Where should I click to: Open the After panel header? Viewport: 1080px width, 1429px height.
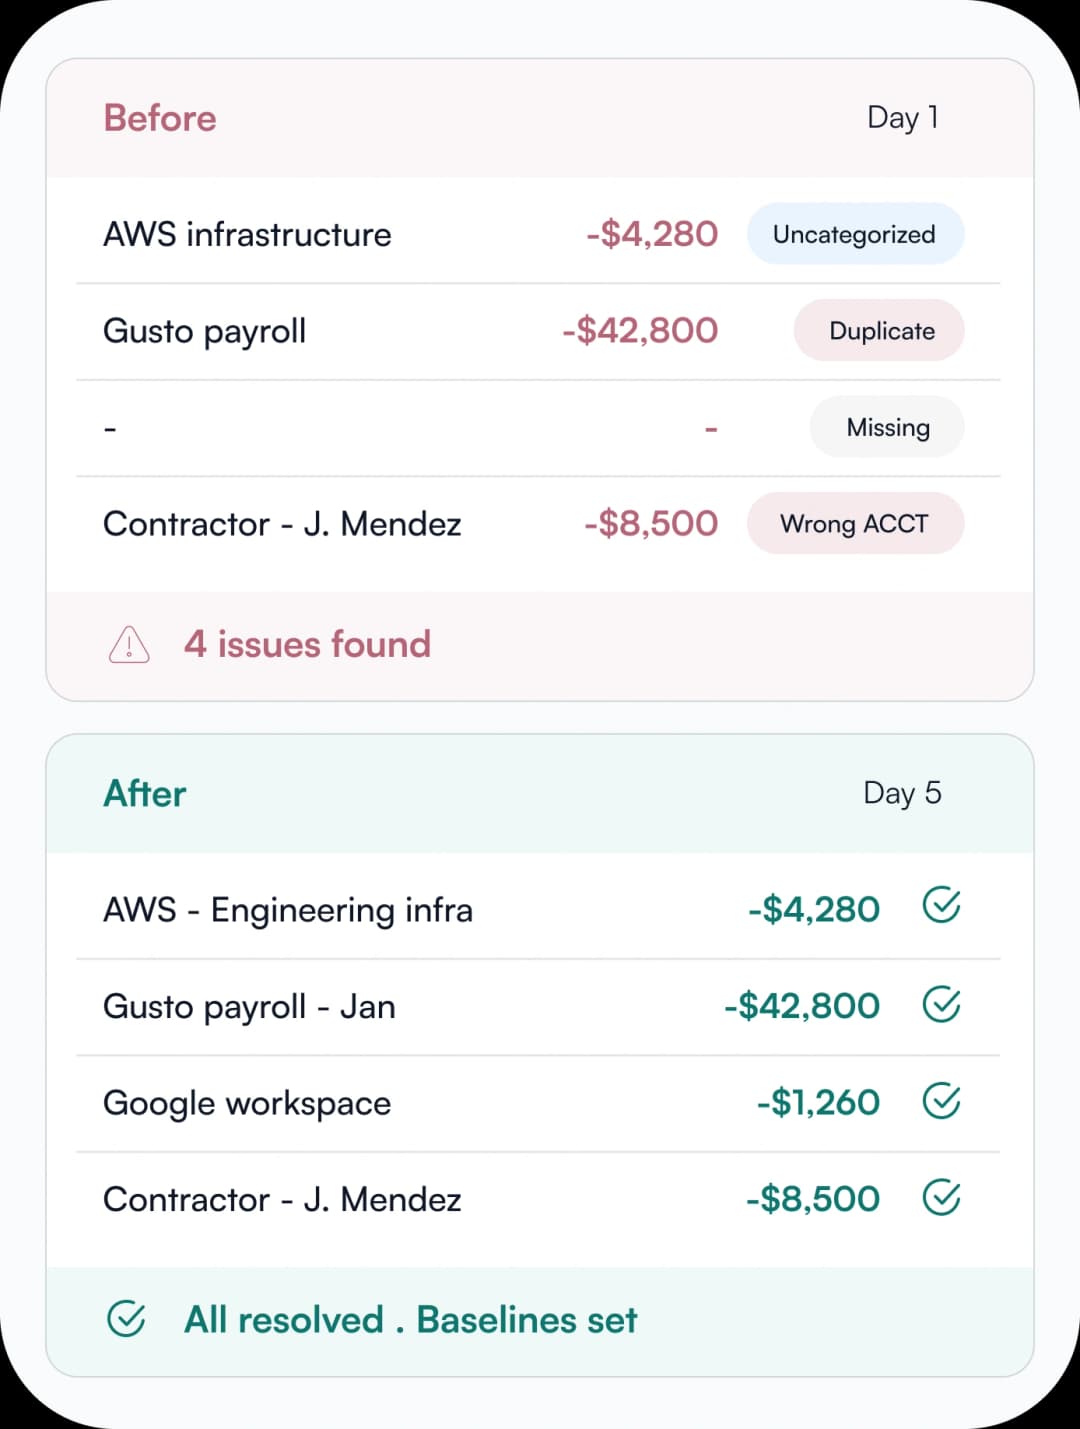540,793
